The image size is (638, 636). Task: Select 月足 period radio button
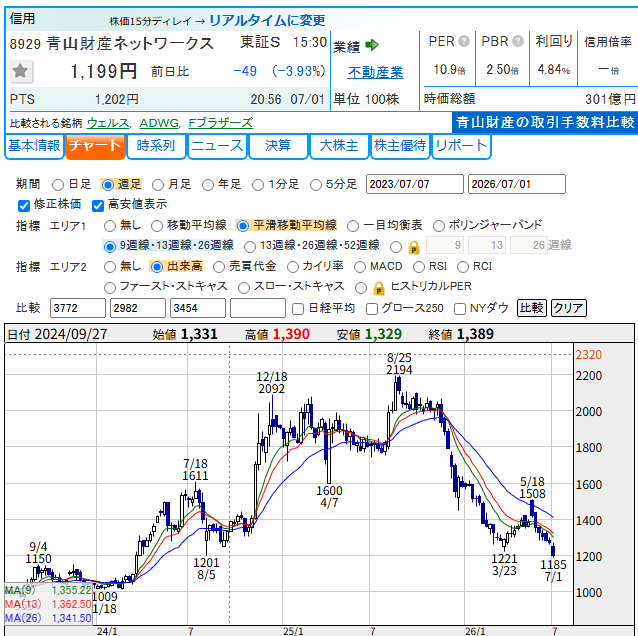coord(158,185)
